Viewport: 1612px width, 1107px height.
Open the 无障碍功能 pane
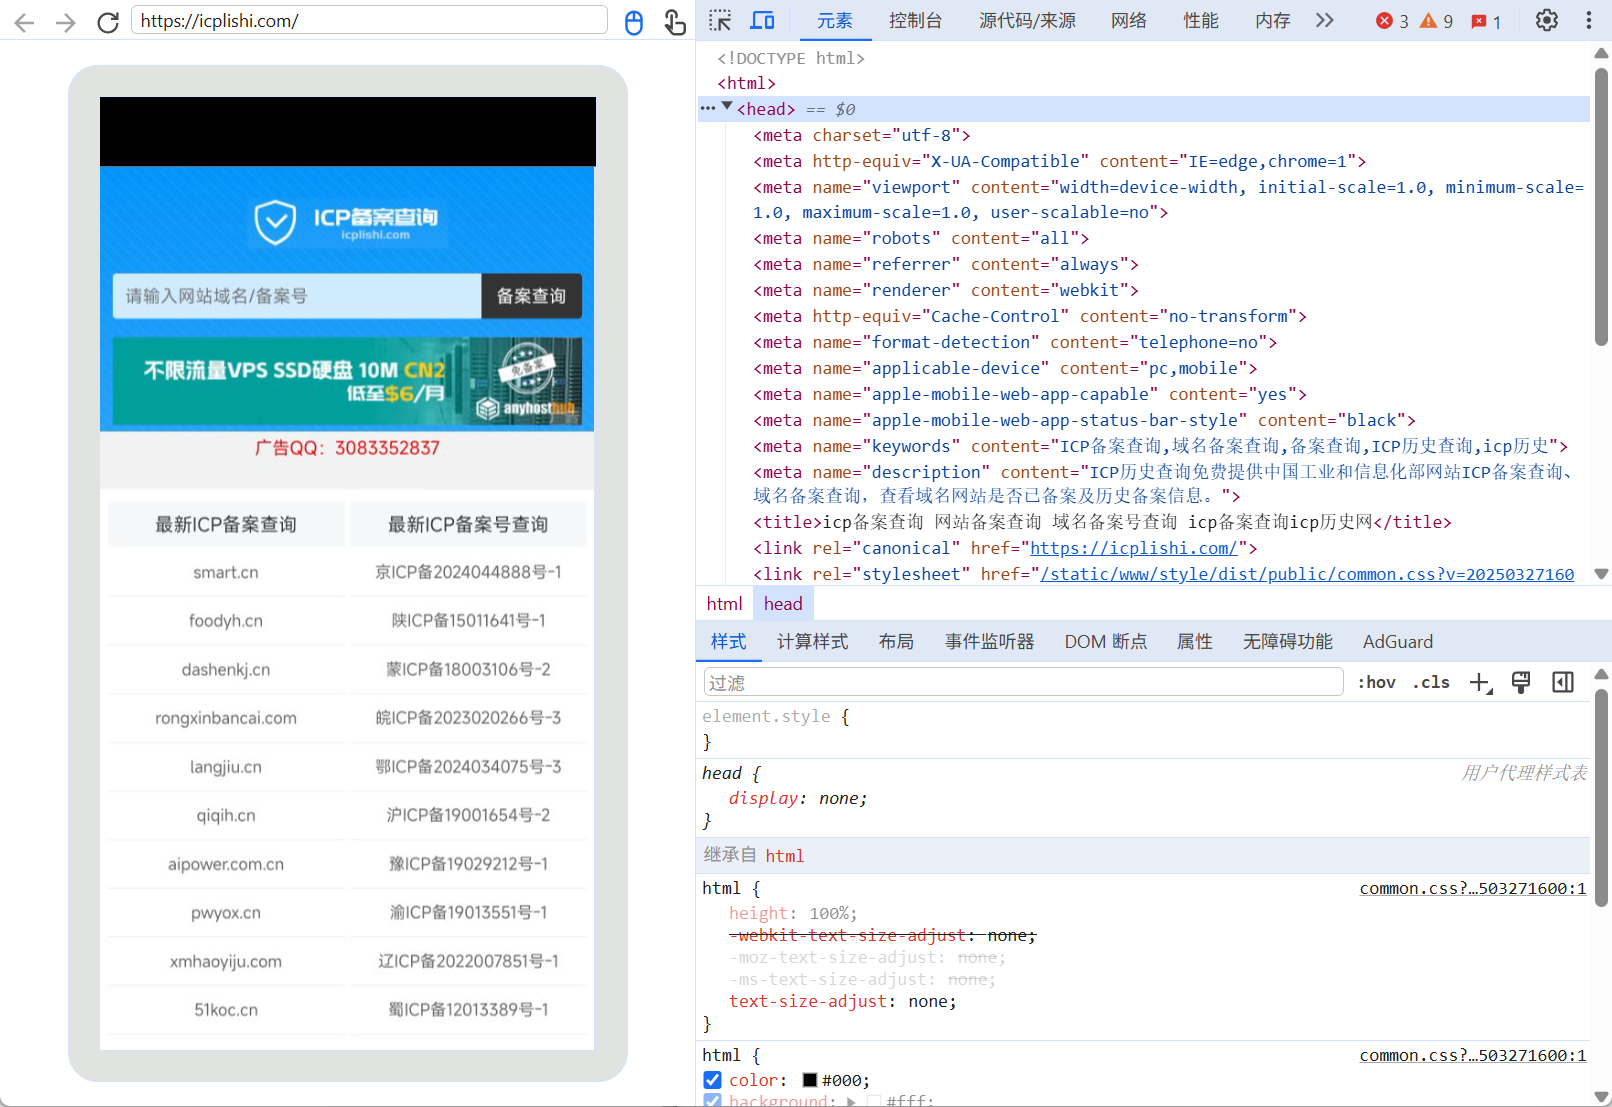click(1287, 642)
